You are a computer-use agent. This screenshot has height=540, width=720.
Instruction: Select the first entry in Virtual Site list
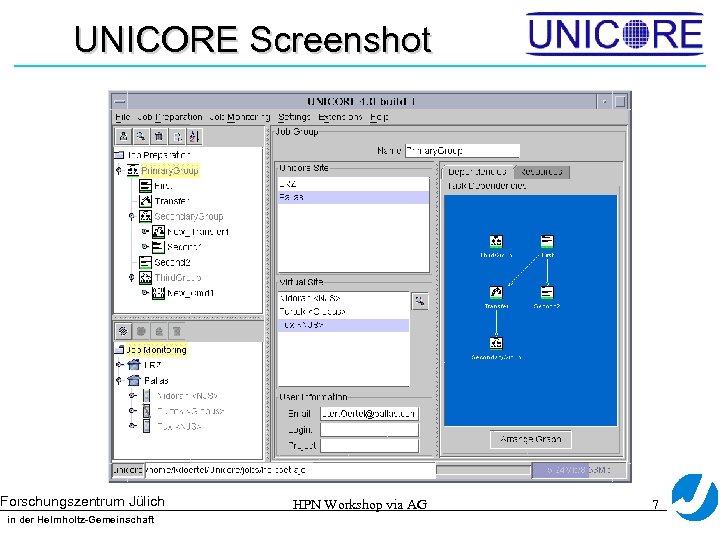343,298
